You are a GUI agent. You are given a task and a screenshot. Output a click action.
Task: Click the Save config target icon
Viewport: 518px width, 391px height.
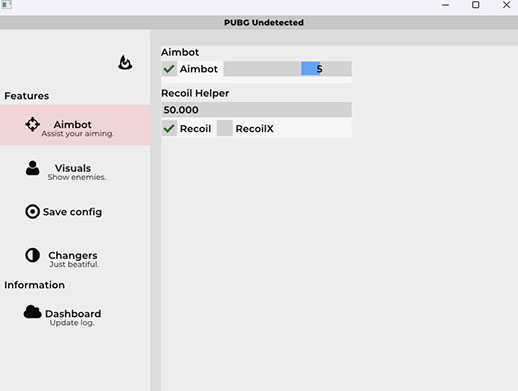32,212
